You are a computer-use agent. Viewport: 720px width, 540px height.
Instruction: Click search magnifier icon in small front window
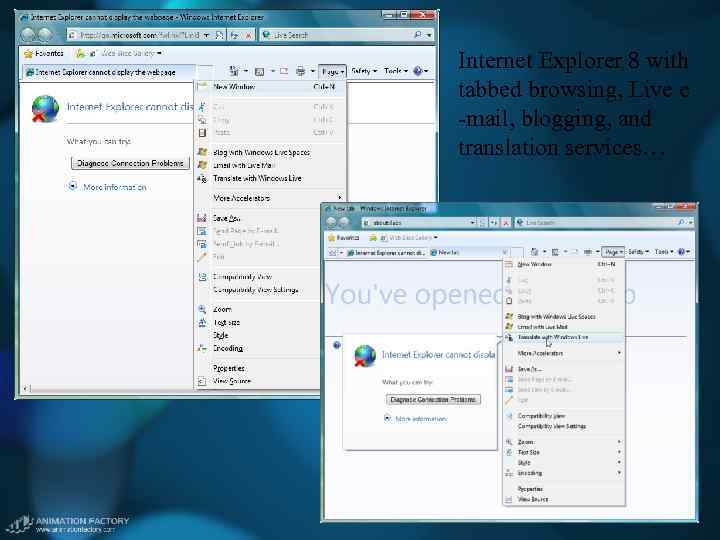(x=681, y=223)
